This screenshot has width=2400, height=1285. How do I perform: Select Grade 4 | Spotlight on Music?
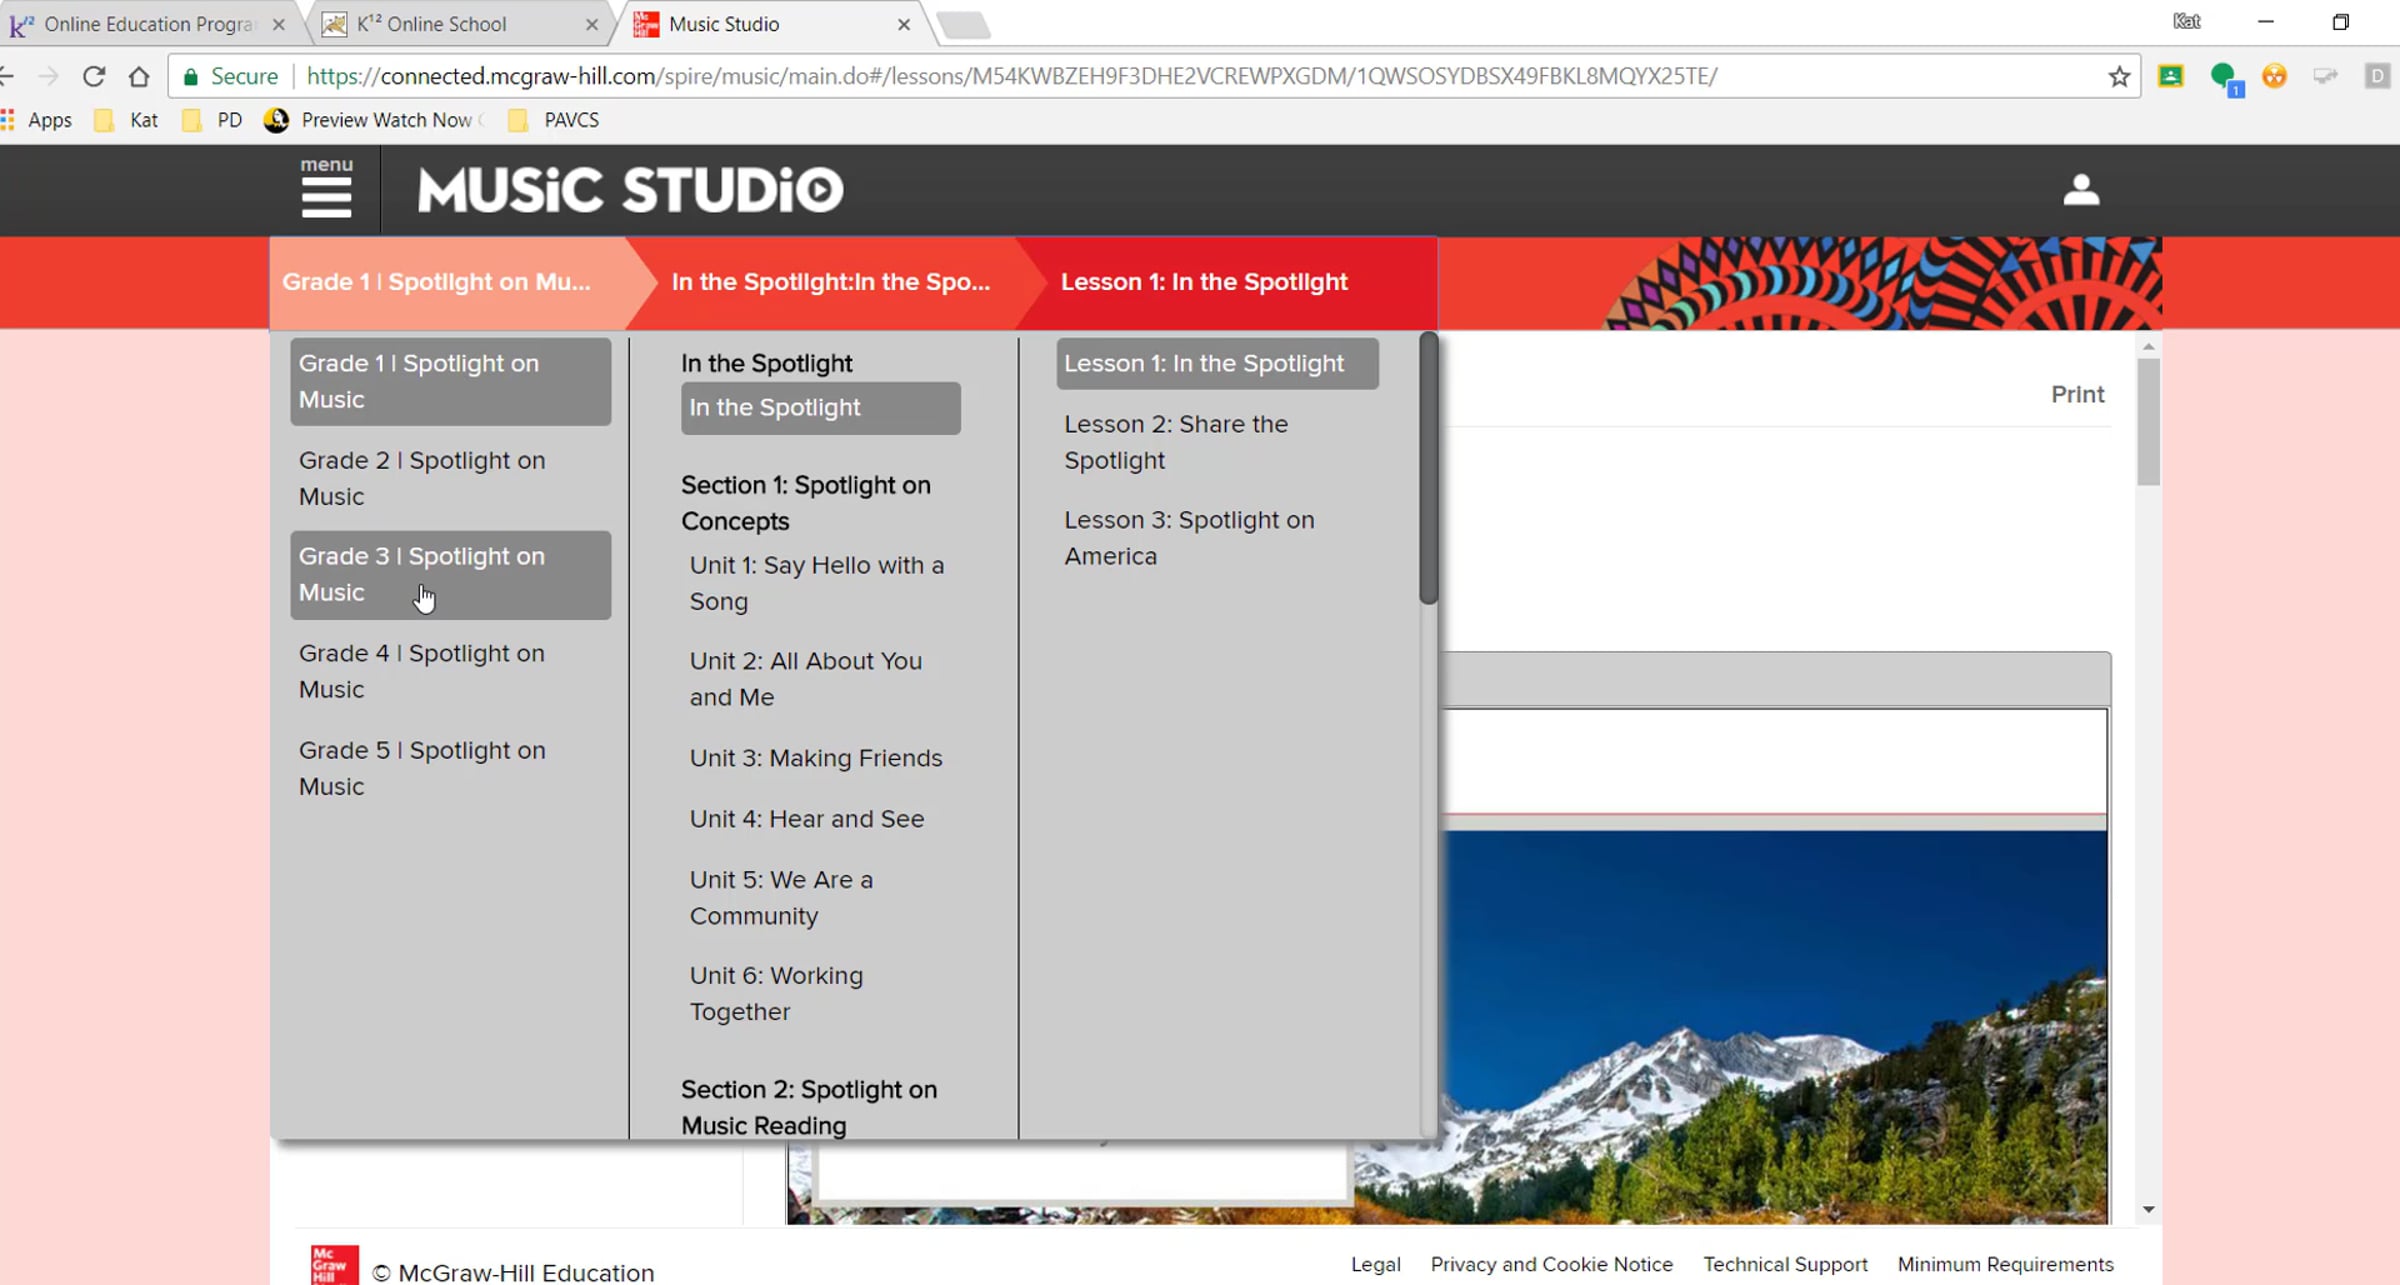(450, 671)
